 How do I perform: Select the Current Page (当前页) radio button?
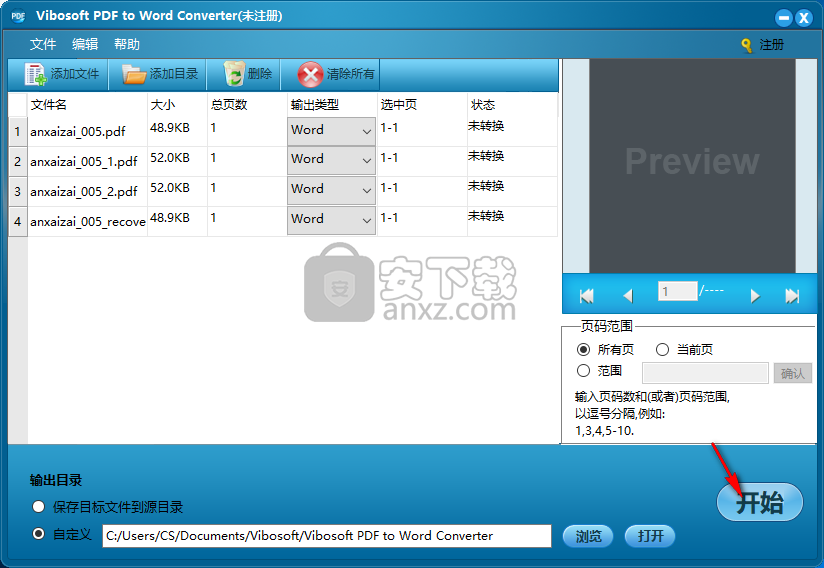(662, 350)
